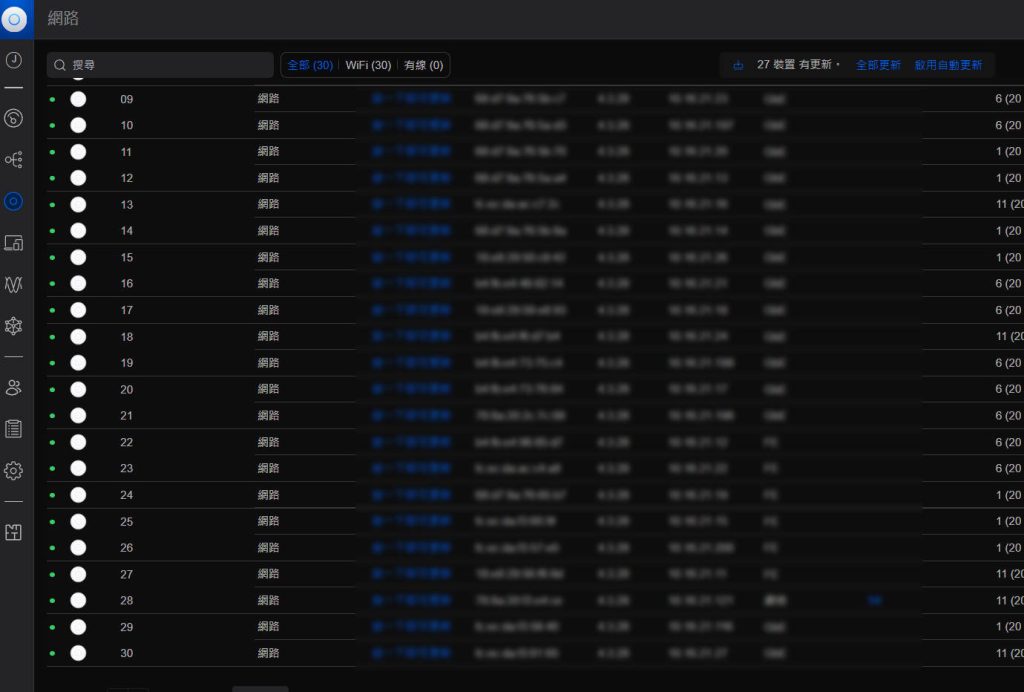Open the Settings gear icon in sidebar
The image size is (1024, 692).
pos(14,470)
